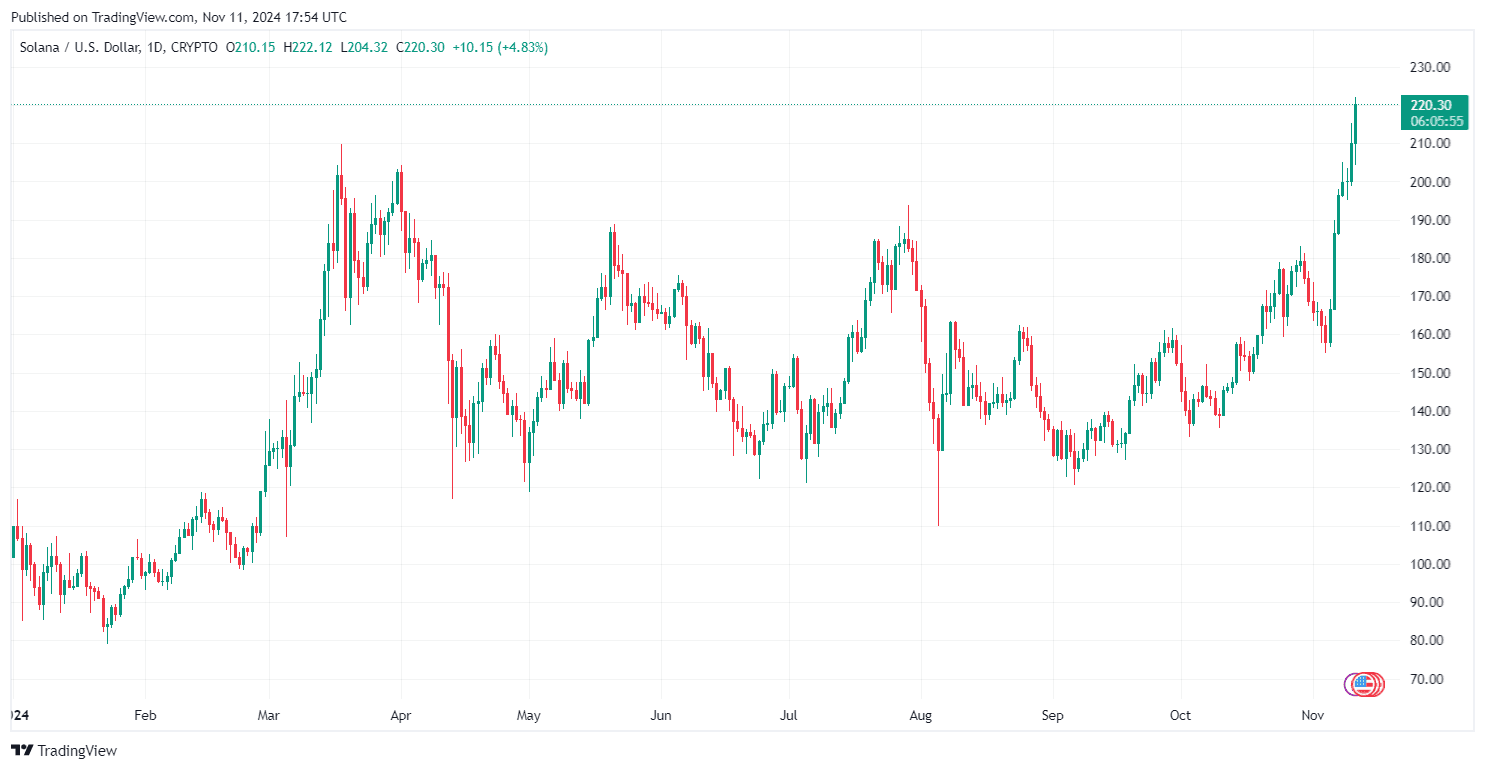
Task: Click the 140.00 price axis label
Action: (1430, 411)
